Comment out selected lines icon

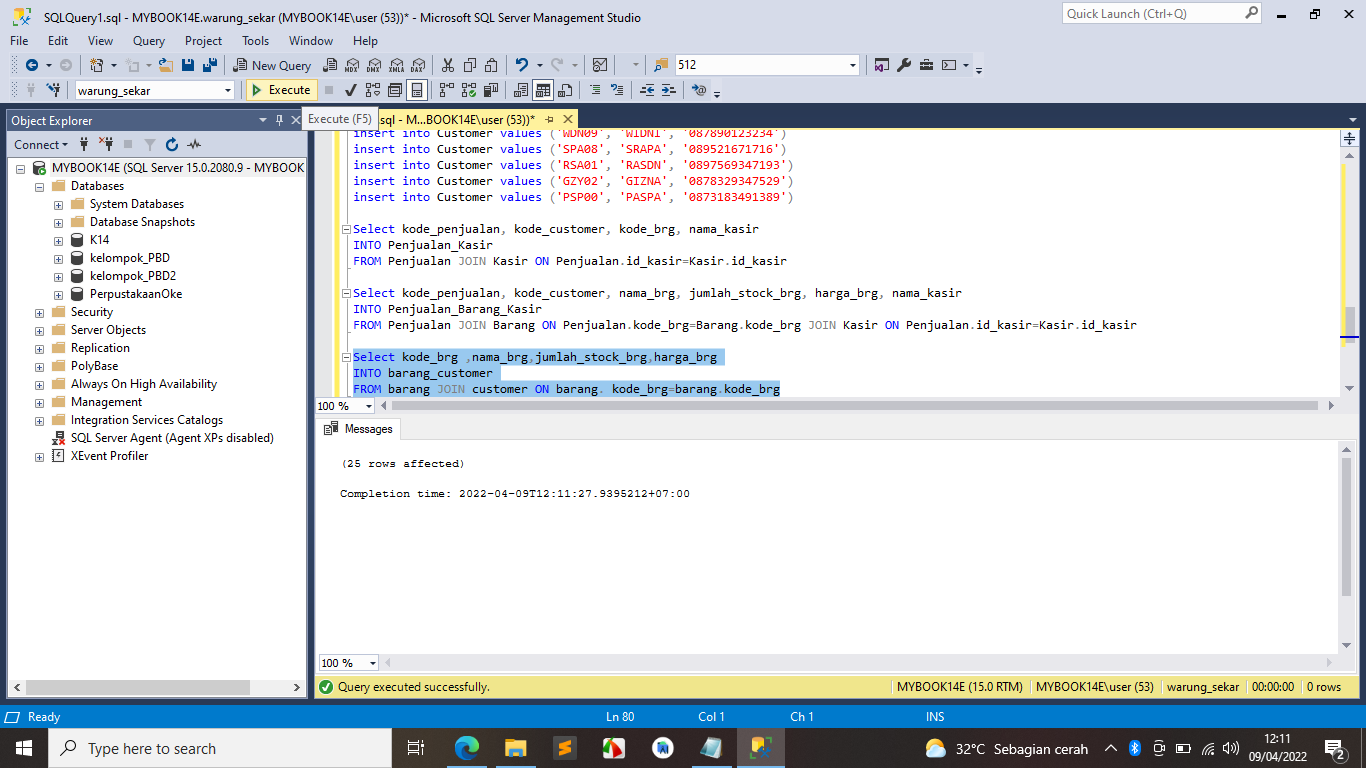tap(596, 90)
